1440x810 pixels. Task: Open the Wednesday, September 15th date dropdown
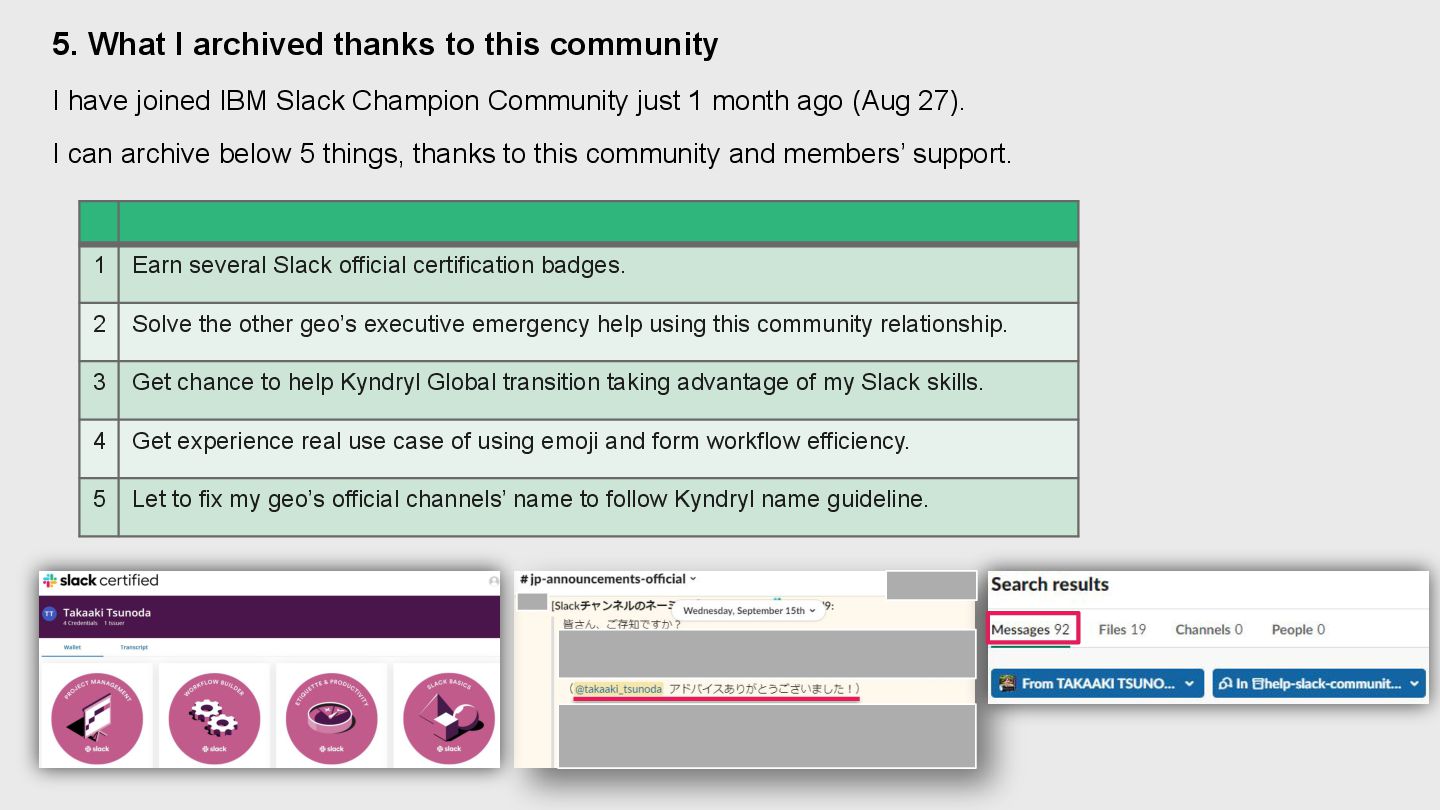coord(749,610)
